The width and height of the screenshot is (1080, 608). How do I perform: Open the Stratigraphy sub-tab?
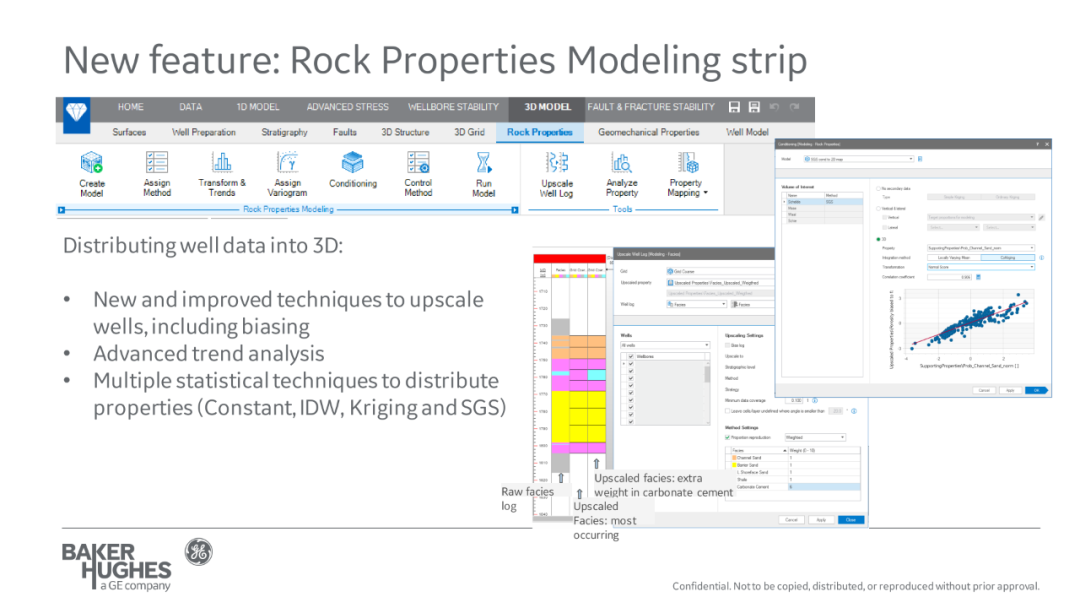pyautogui.click(x=284, y=132)
